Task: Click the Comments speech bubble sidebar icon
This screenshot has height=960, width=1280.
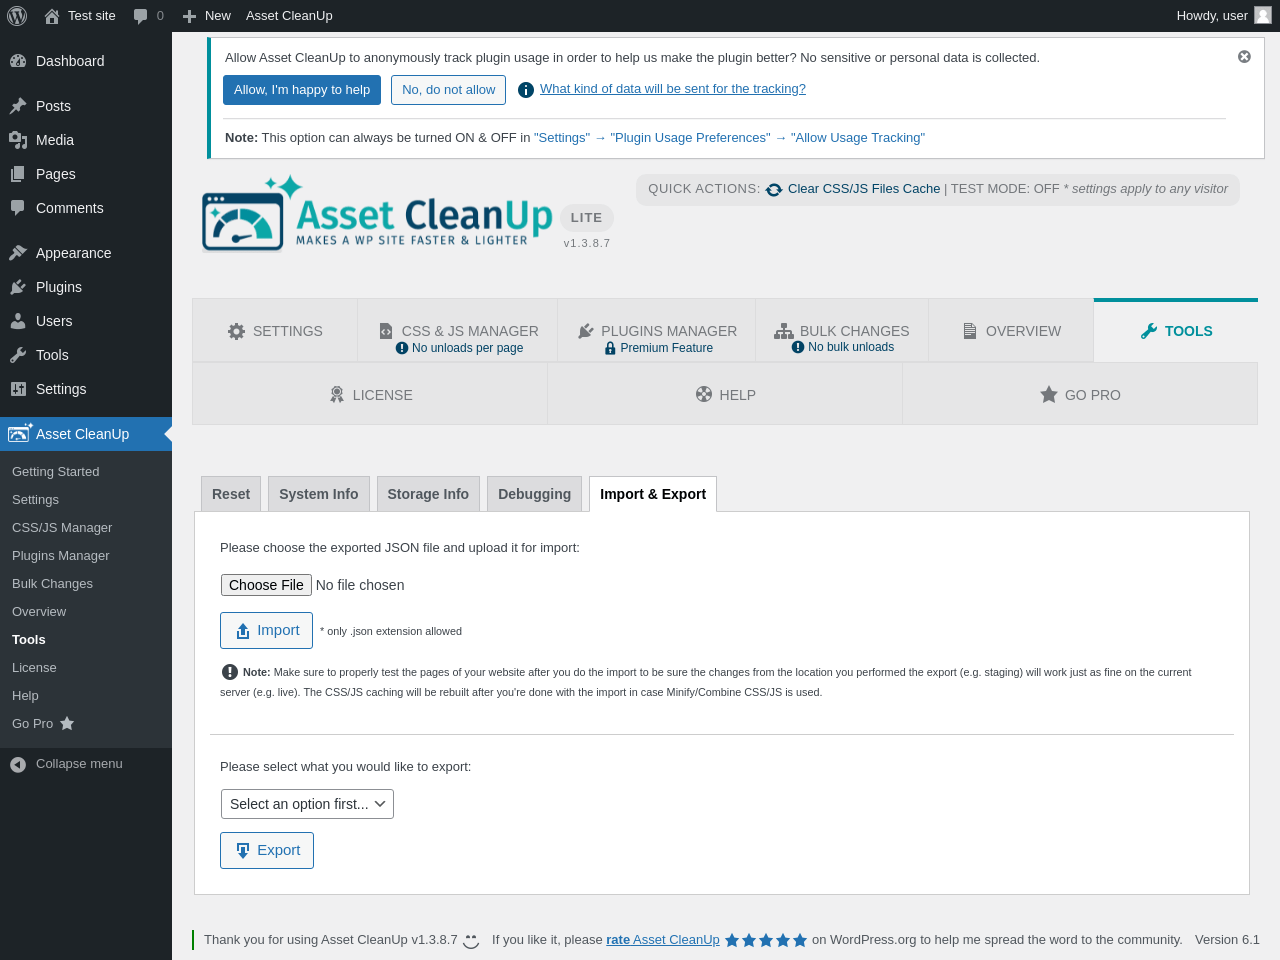Action: (x=18, y=208)
